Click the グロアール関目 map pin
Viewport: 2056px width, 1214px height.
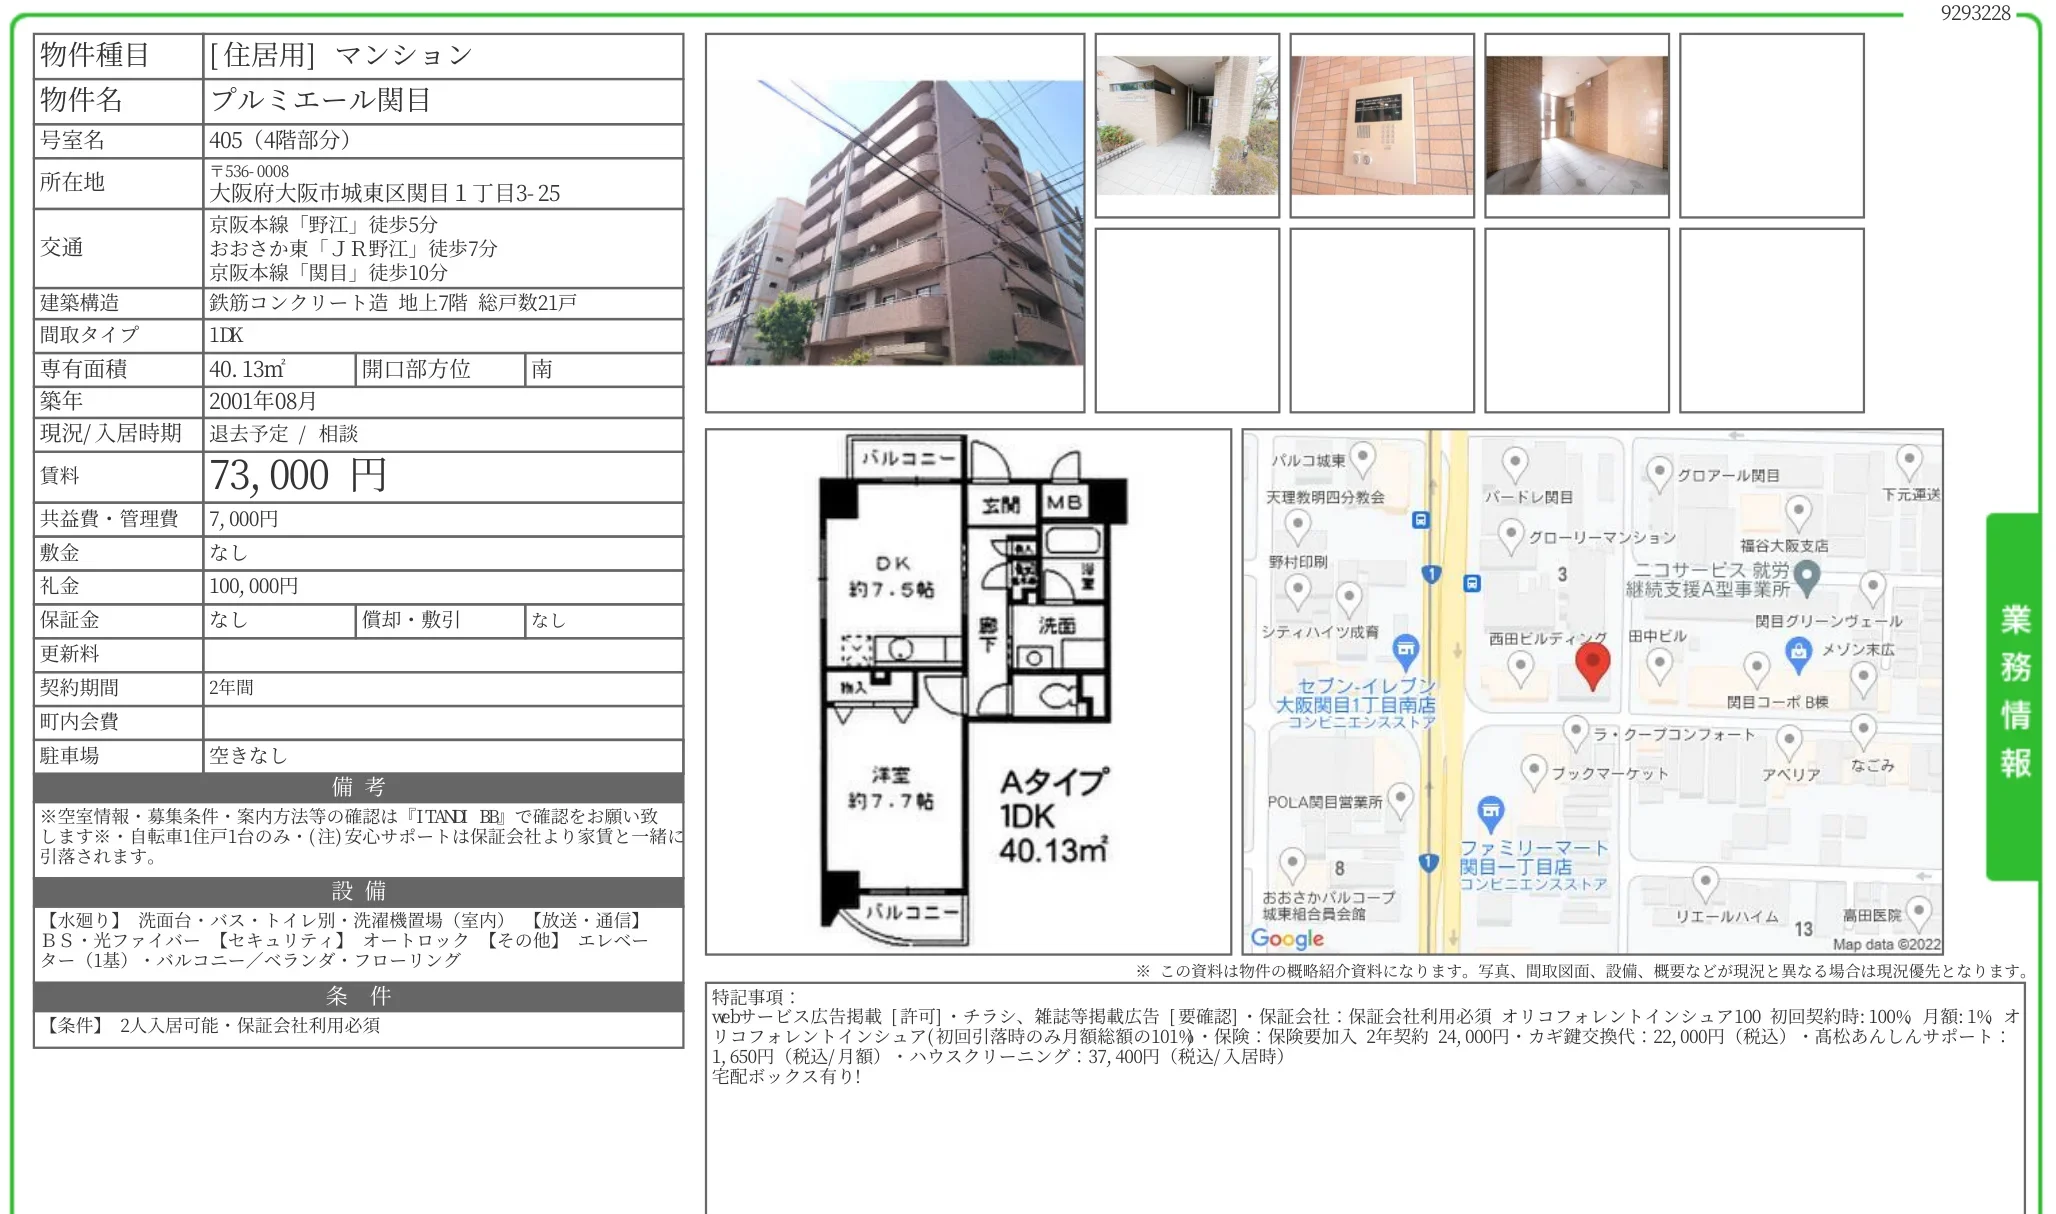tap(1659, 472)
